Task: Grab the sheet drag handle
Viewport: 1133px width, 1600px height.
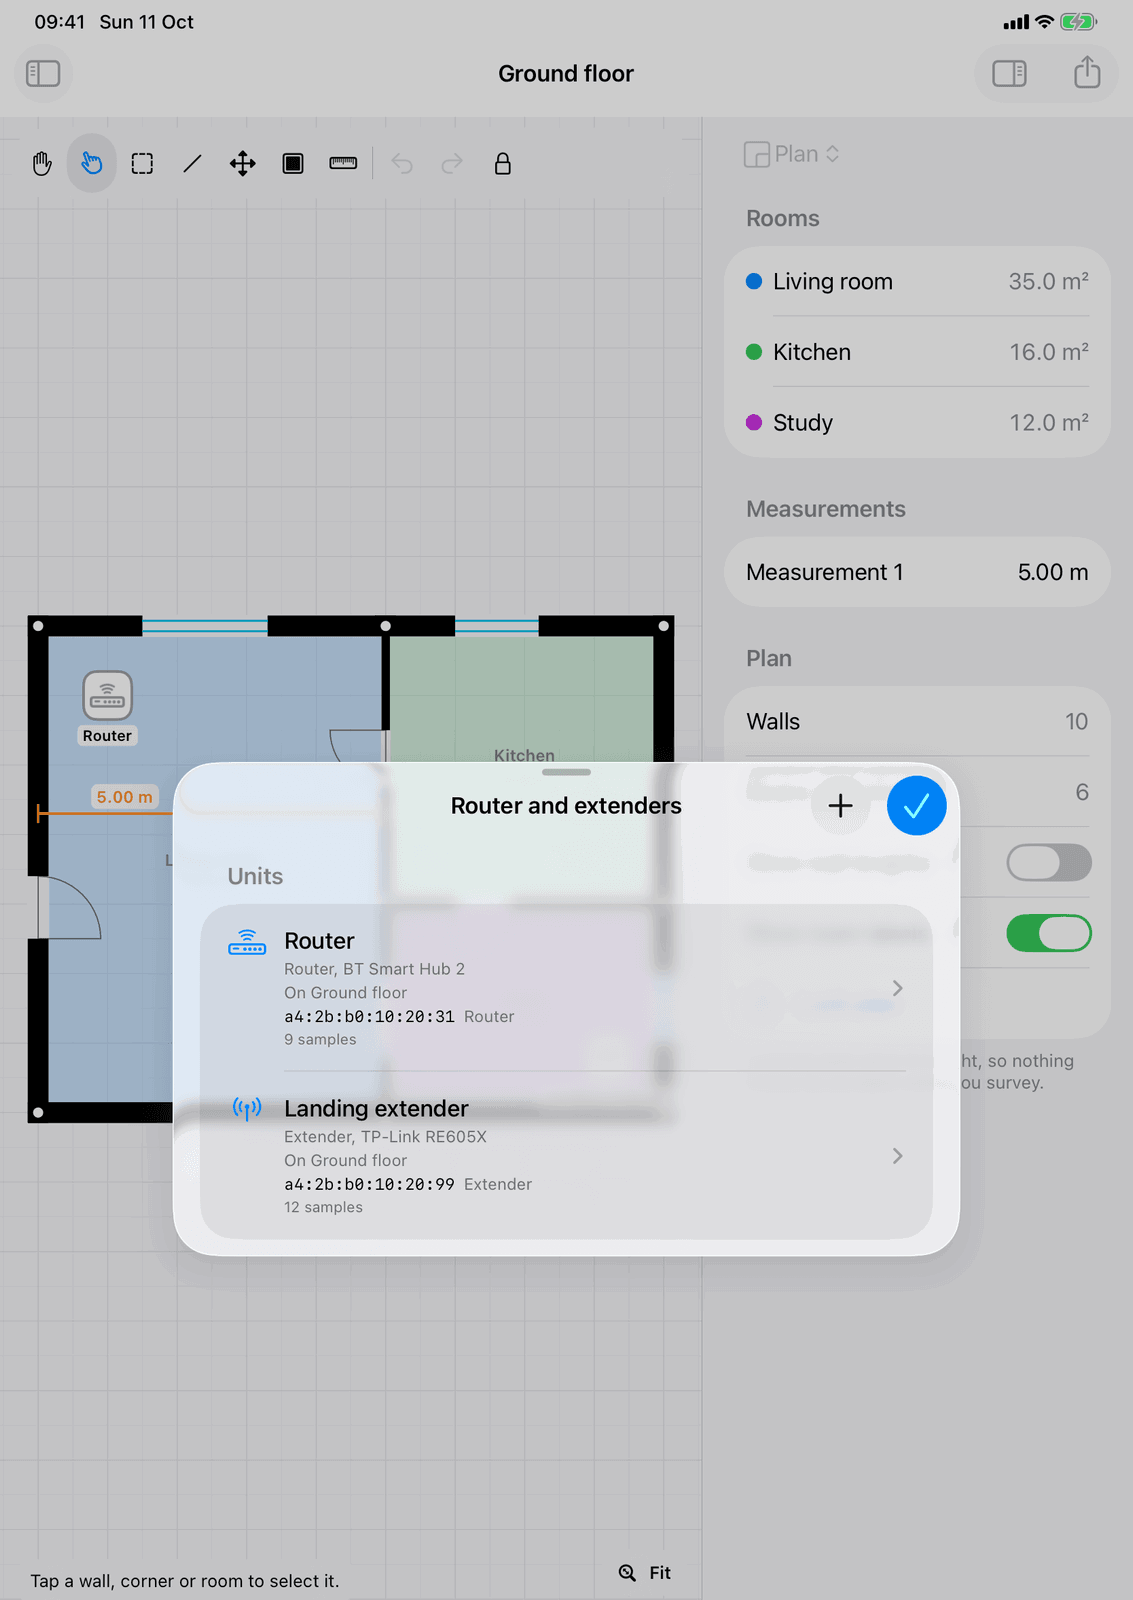Action: (566, 772)
